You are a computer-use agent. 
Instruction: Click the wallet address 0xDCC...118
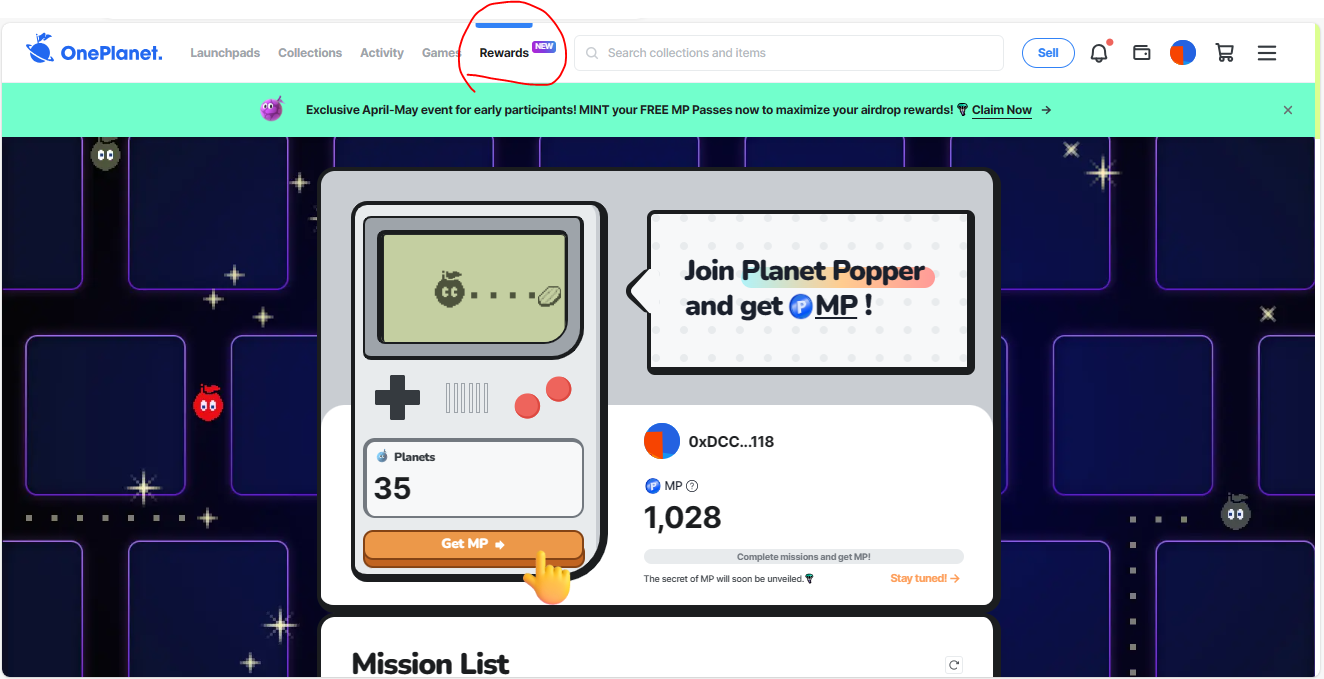coord(731,441)
